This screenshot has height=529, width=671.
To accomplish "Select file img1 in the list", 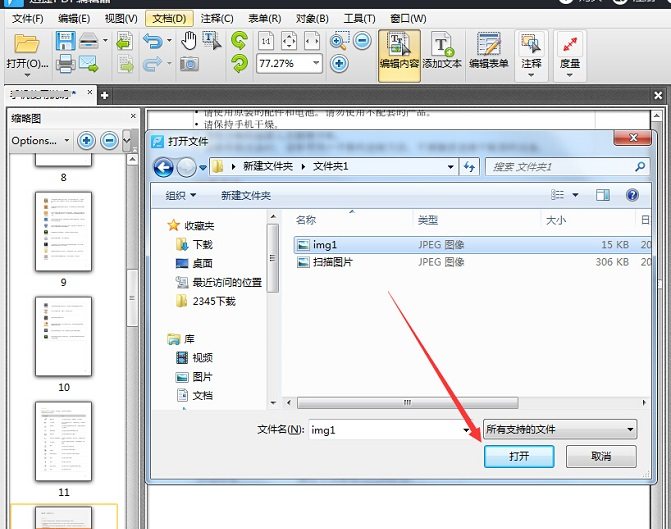I will click(472, 245).
